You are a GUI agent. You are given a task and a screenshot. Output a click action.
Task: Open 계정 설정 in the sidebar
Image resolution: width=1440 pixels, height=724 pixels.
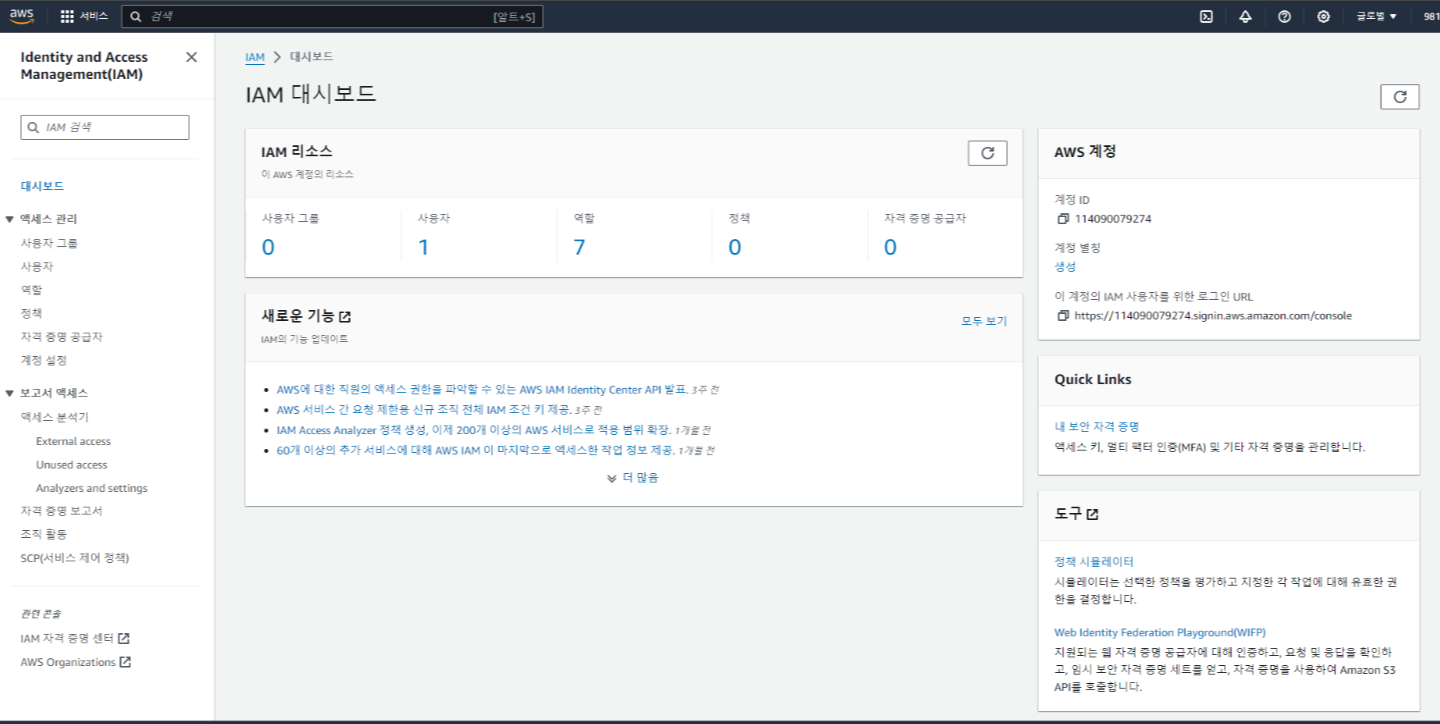43,360
